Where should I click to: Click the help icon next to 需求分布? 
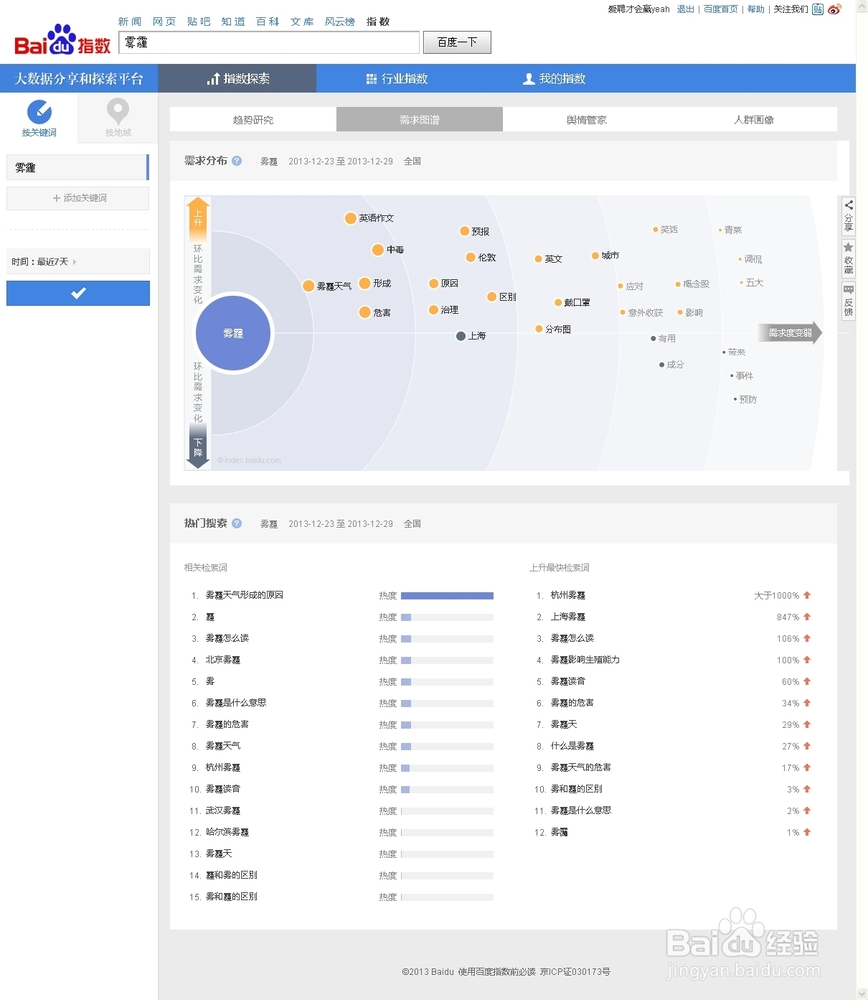click(237, 161)
